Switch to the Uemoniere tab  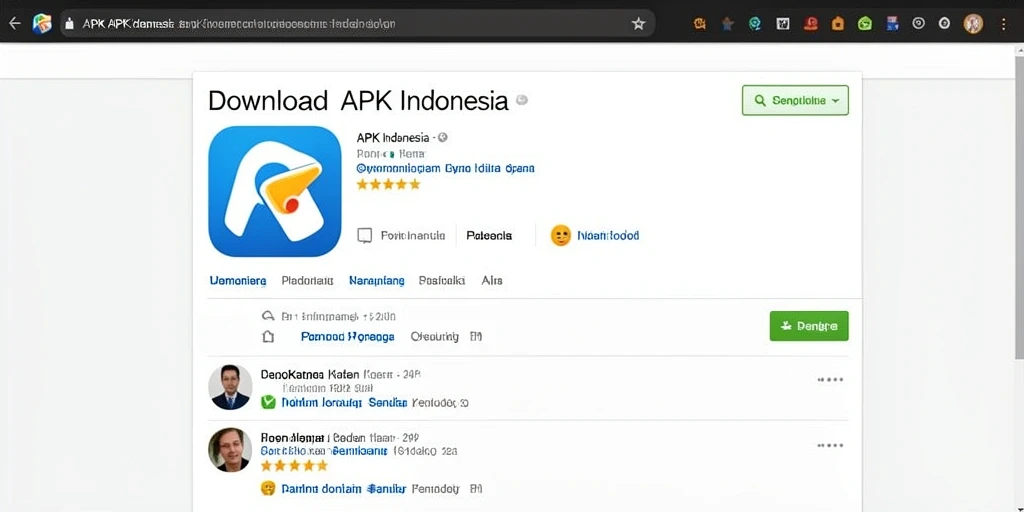coord(238,281)
